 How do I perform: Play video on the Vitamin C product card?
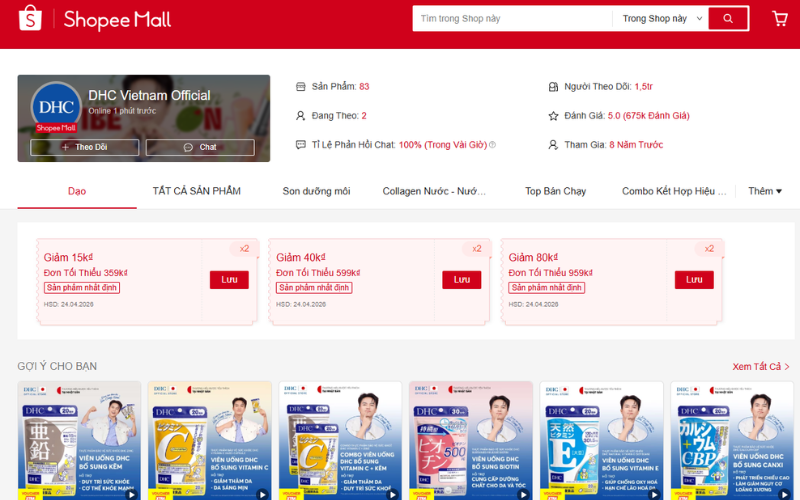point(262,494)
